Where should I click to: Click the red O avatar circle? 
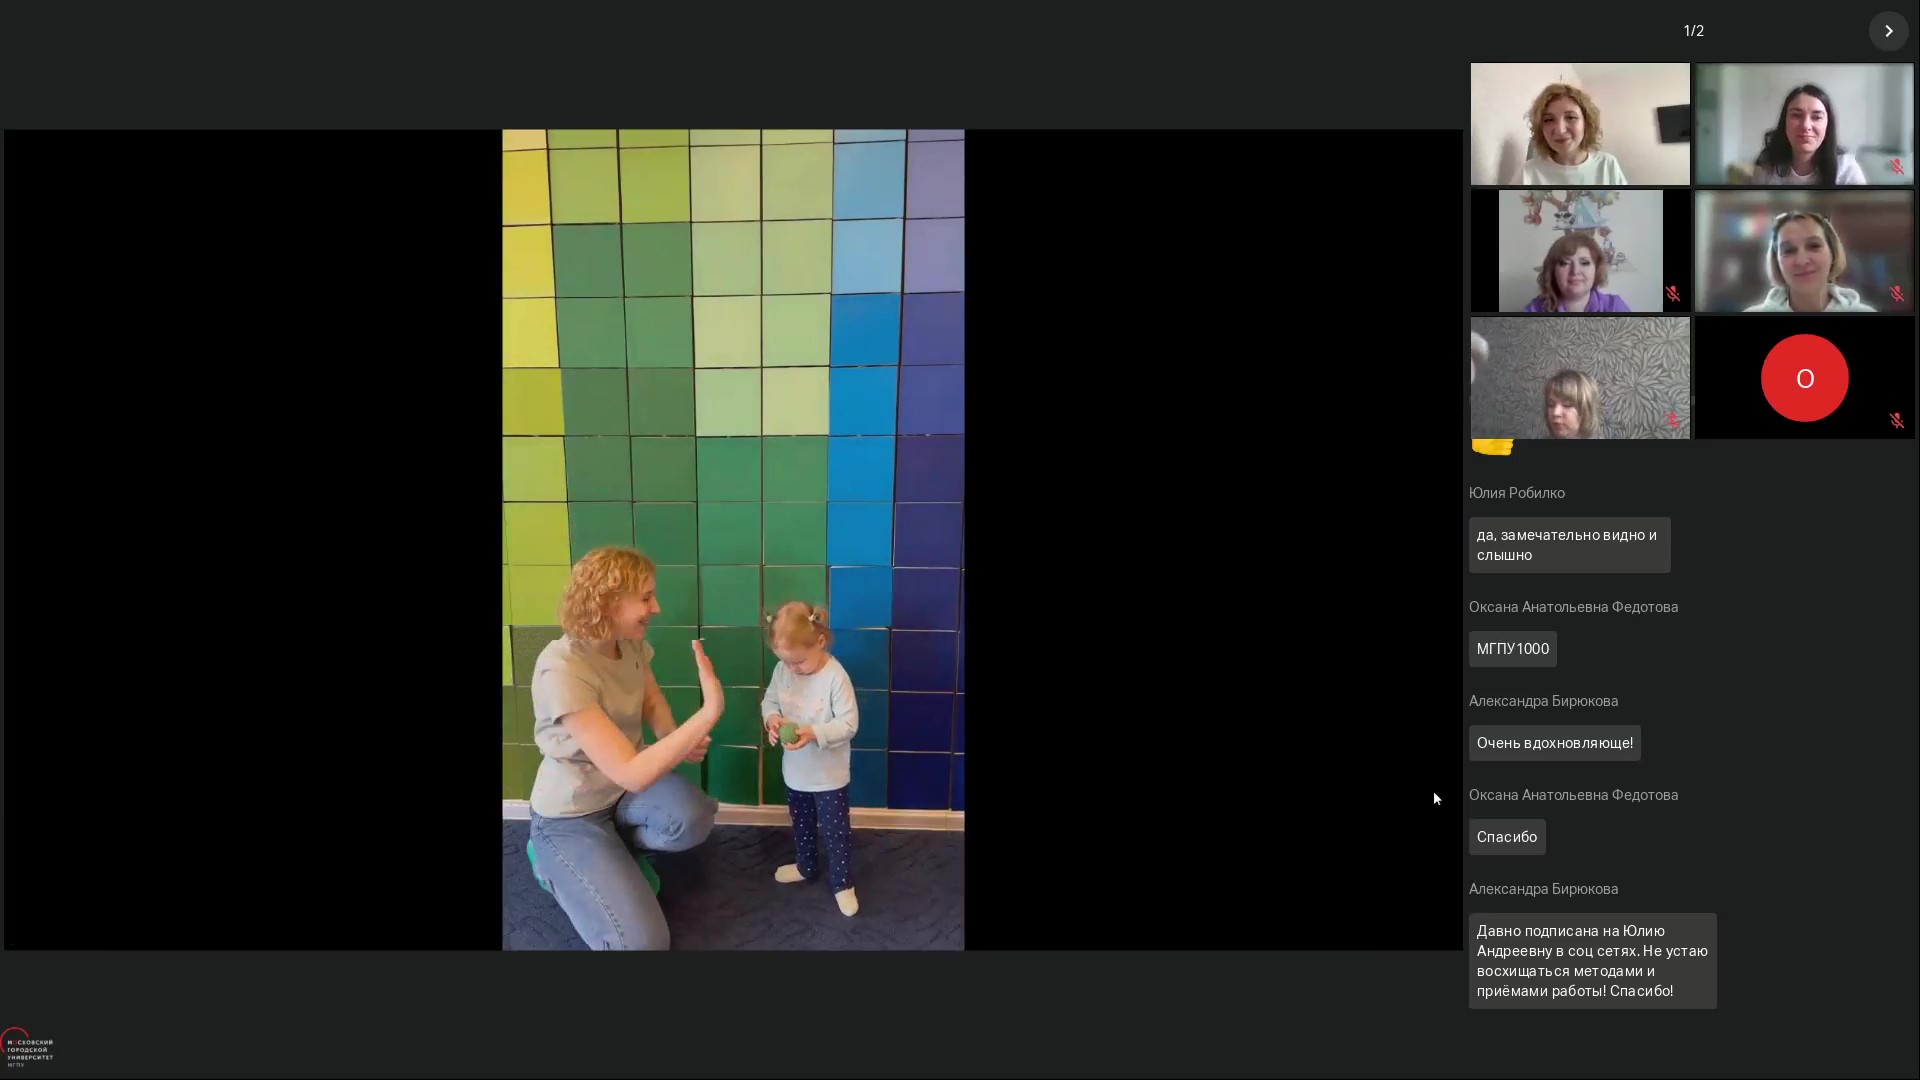pos(1804,378)
